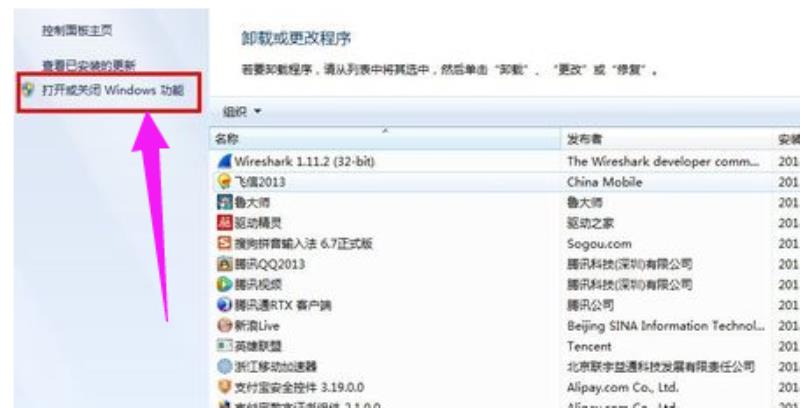The width and height of the screenshot is (800, 408).
Task: Click the 支付宝安全控件 shield icon
Action: (x=224, y=387)
